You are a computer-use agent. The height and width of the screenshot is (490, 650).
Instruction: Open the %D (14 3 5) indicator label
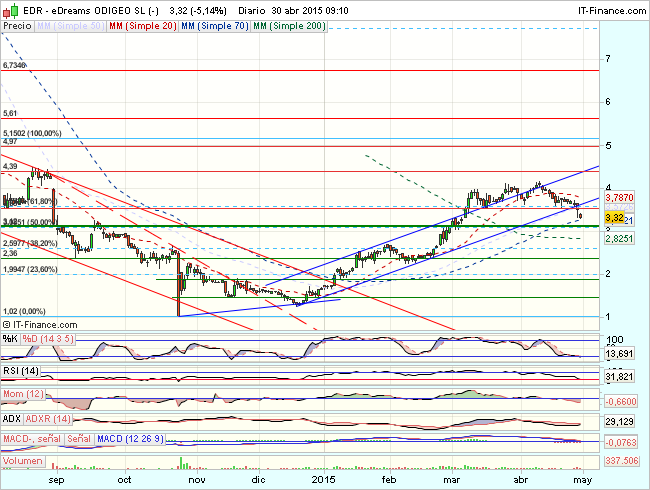pos(48,339)
